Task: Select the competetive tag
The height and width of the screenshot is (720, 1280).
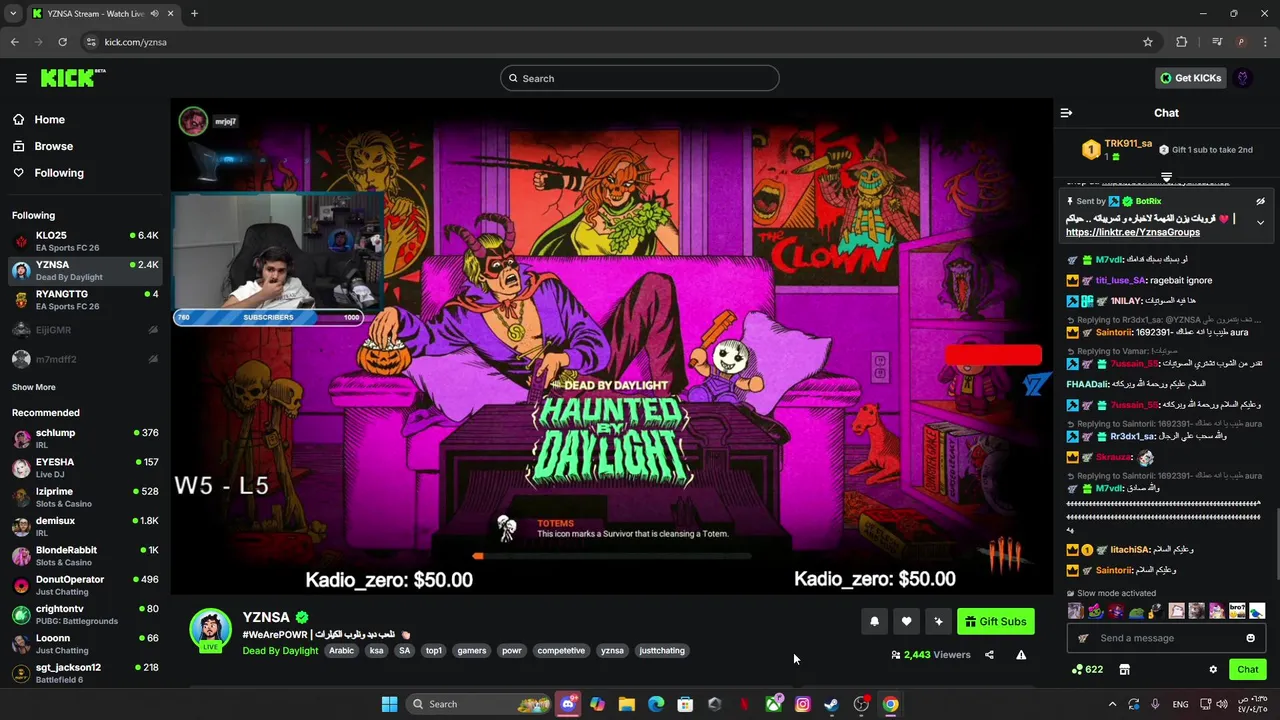Action: (x=561, y=650)
